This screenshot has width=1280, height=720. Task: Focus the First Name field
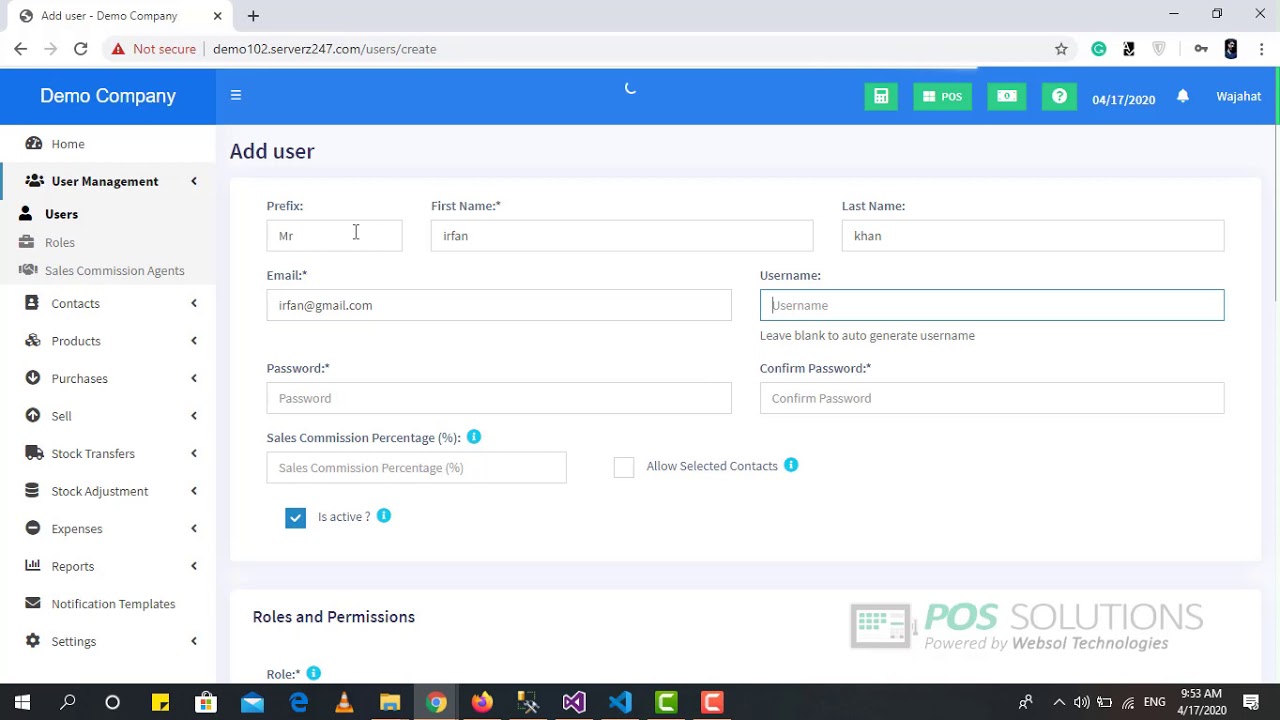622,236
